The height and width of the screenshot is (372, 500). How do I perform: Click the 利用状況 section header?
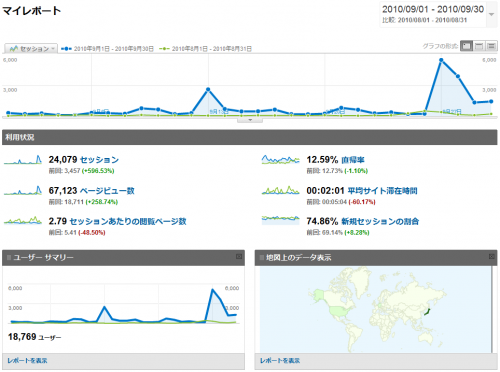250,137
